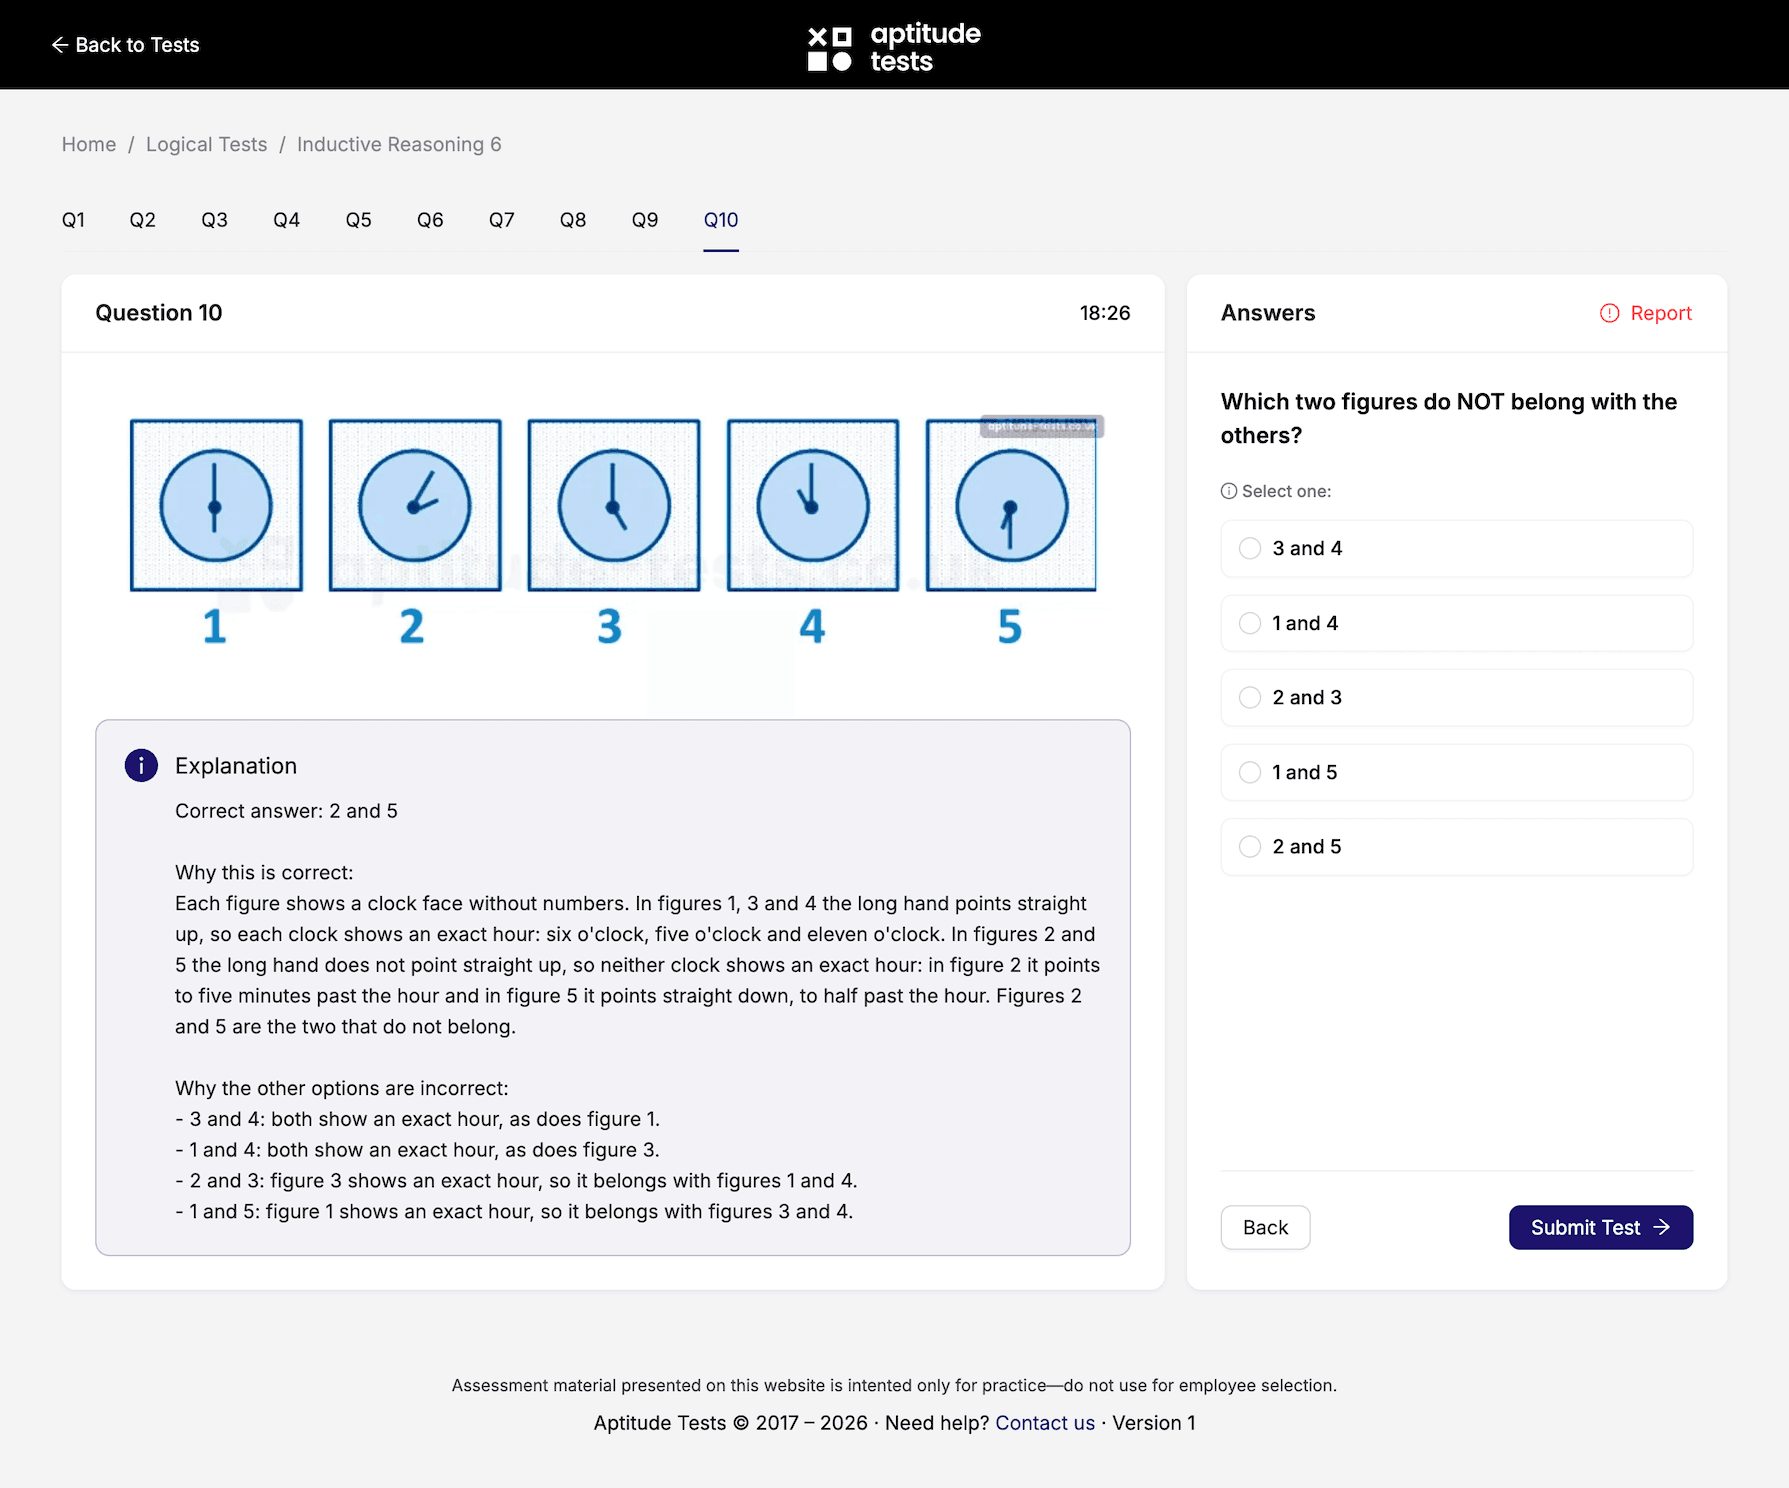Screen dimensions: 1789x1488
Task: Submit the test
Action: pos(1600,1227)
